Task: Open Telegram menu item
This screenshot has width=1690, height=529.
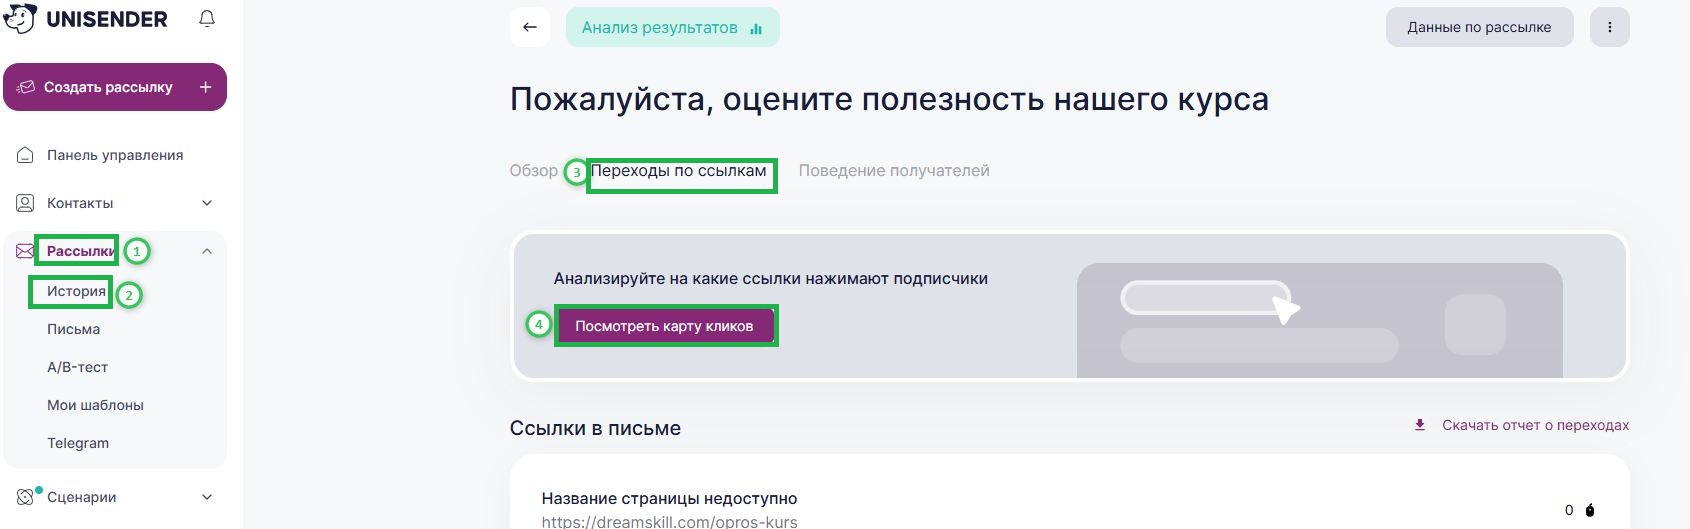Action: [x=78, y=443]
